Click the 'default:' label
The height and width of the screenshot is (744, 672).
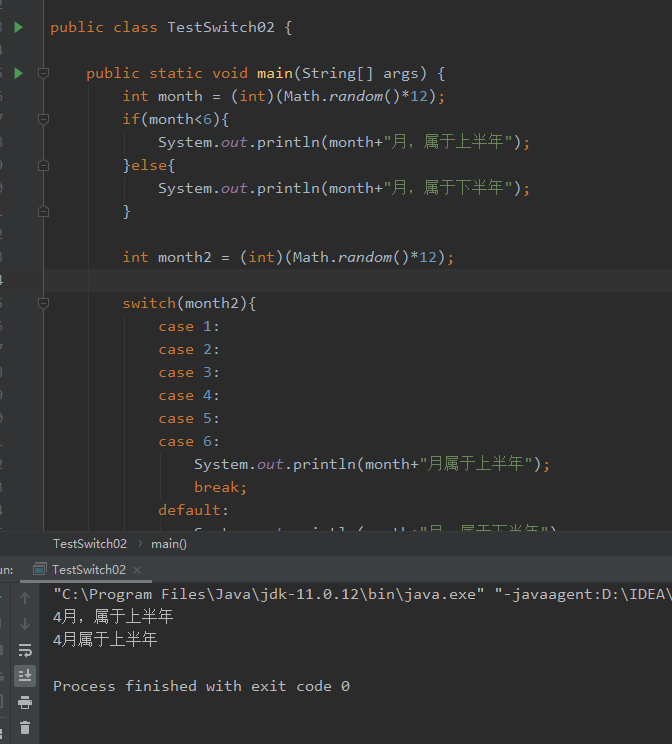click(x=194, y=511)
